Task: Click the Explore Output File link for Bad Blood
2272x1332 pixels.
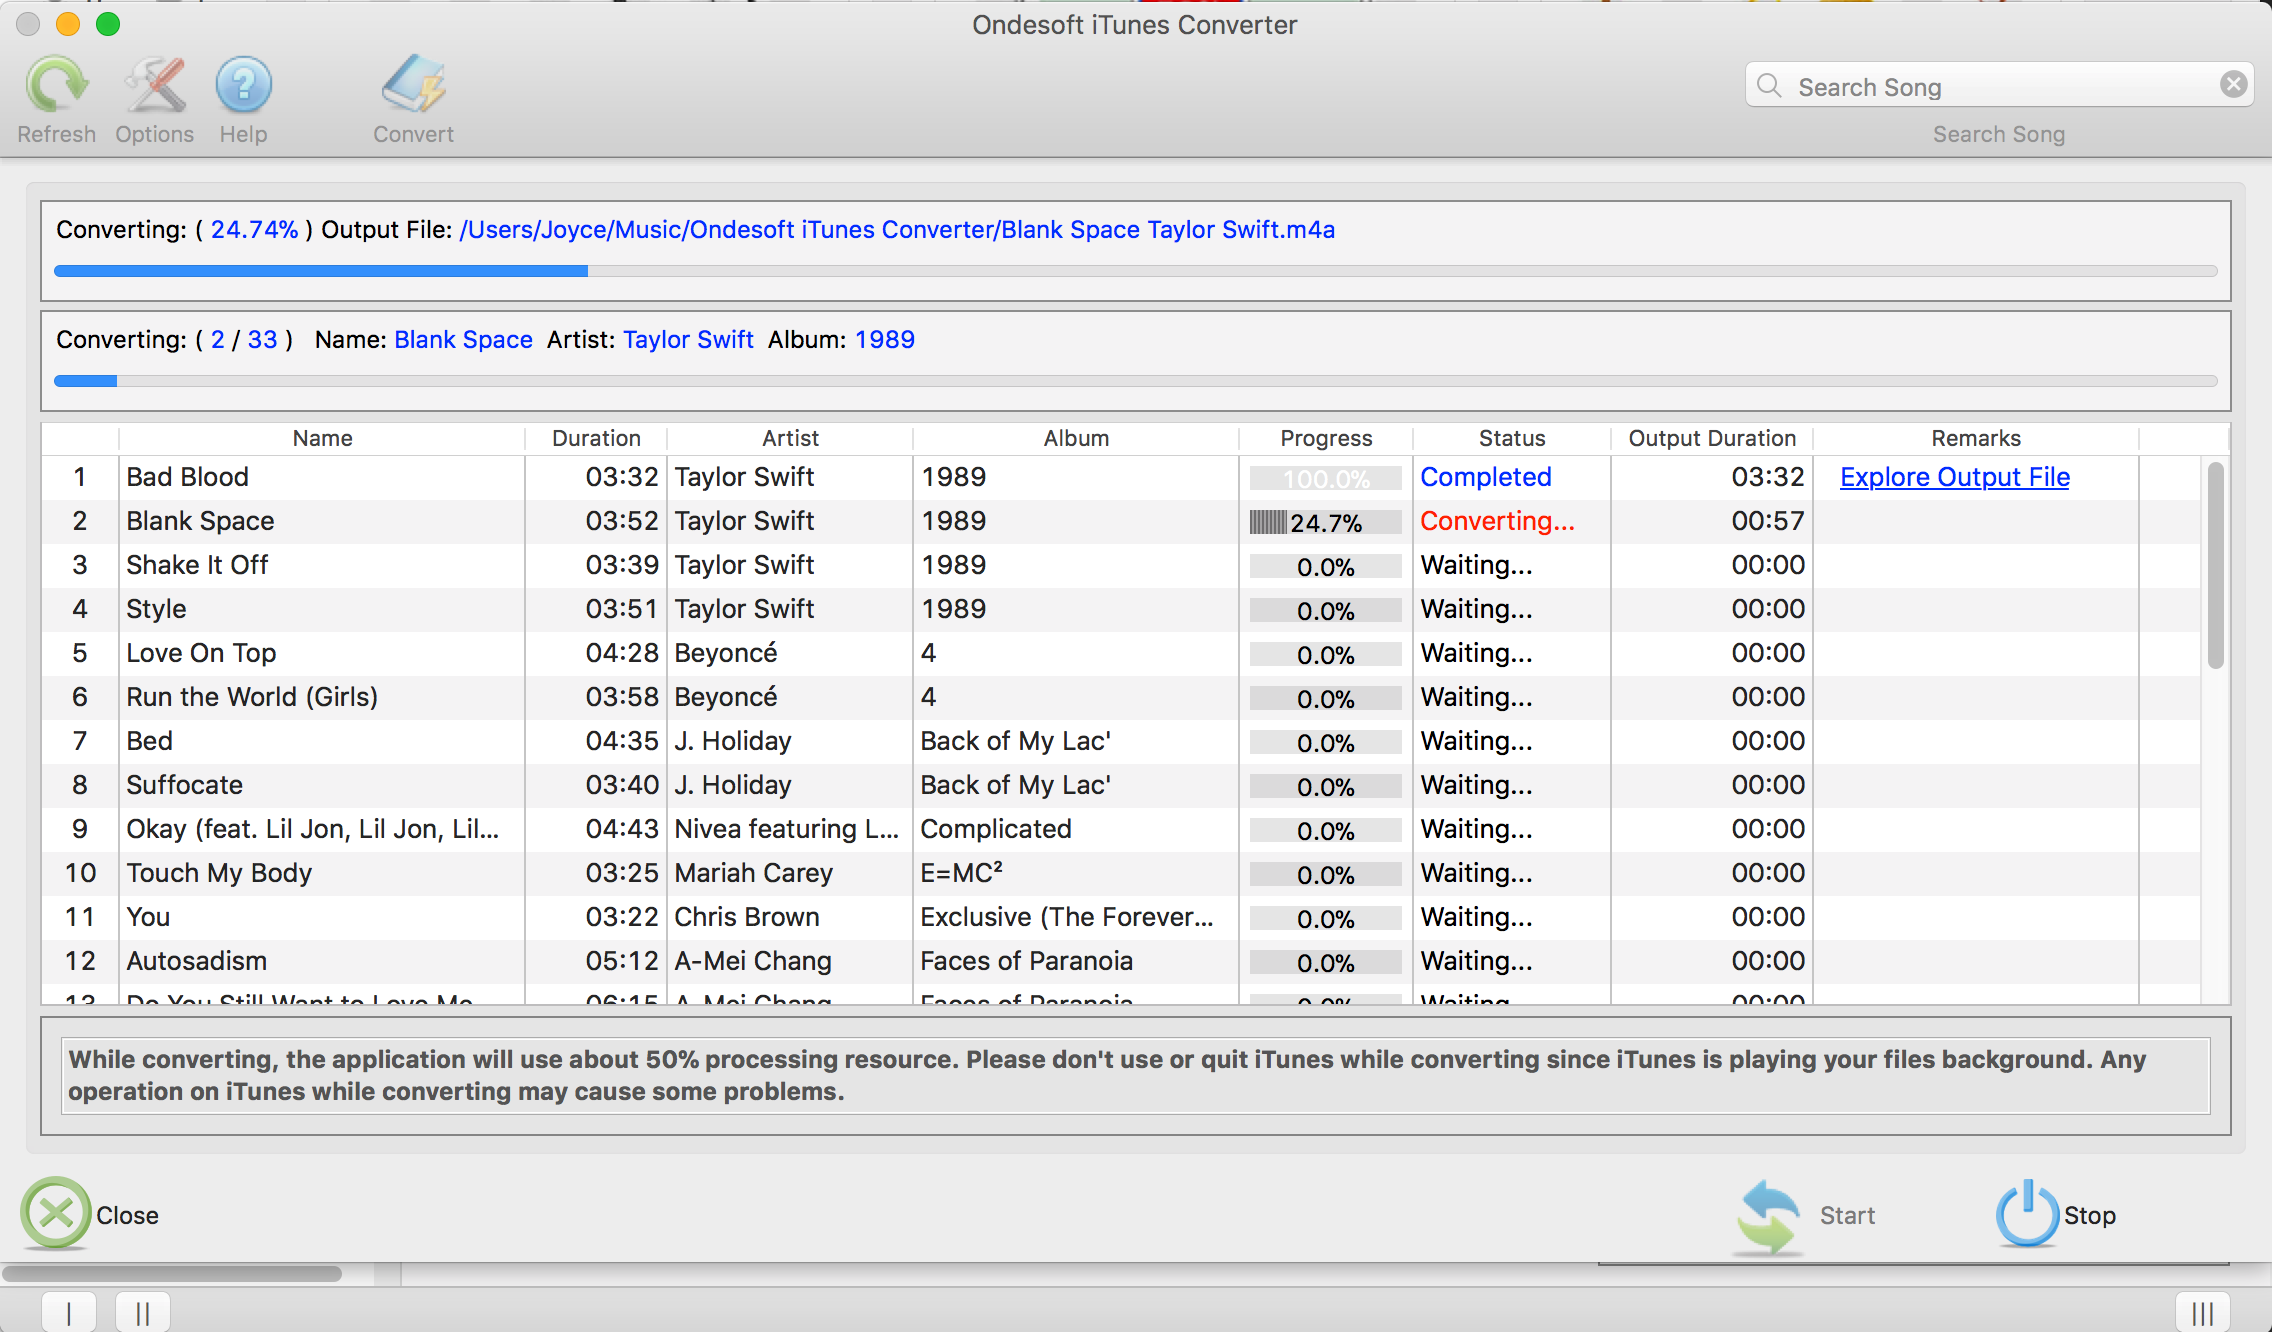Action: (1955, 474)
